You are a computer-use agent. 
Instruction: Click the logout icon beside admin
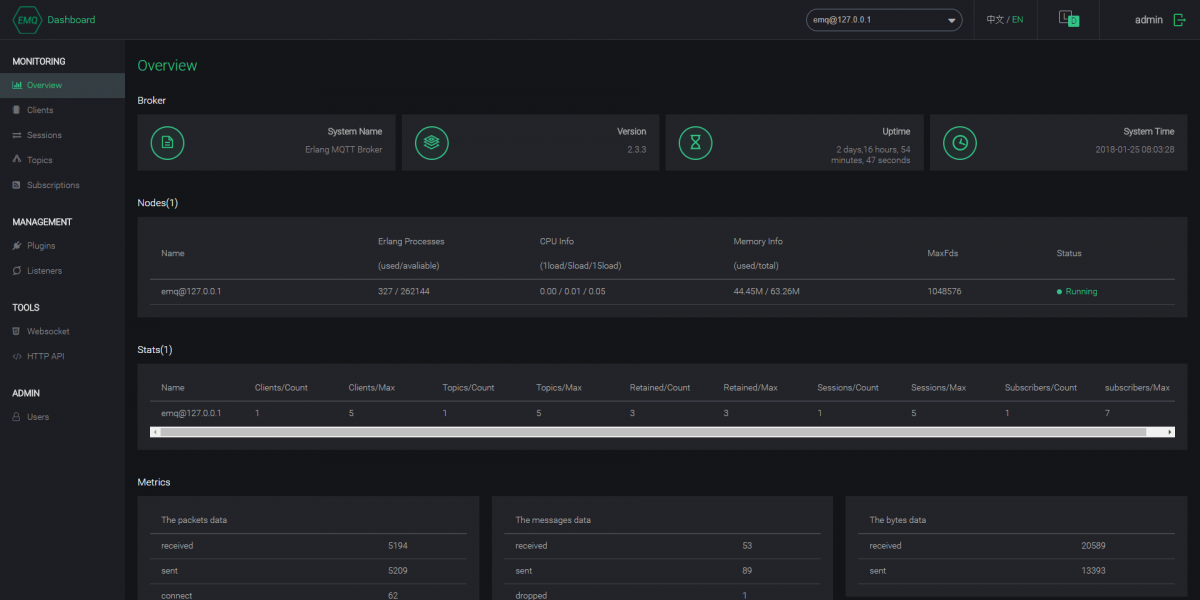[1179, 20]
